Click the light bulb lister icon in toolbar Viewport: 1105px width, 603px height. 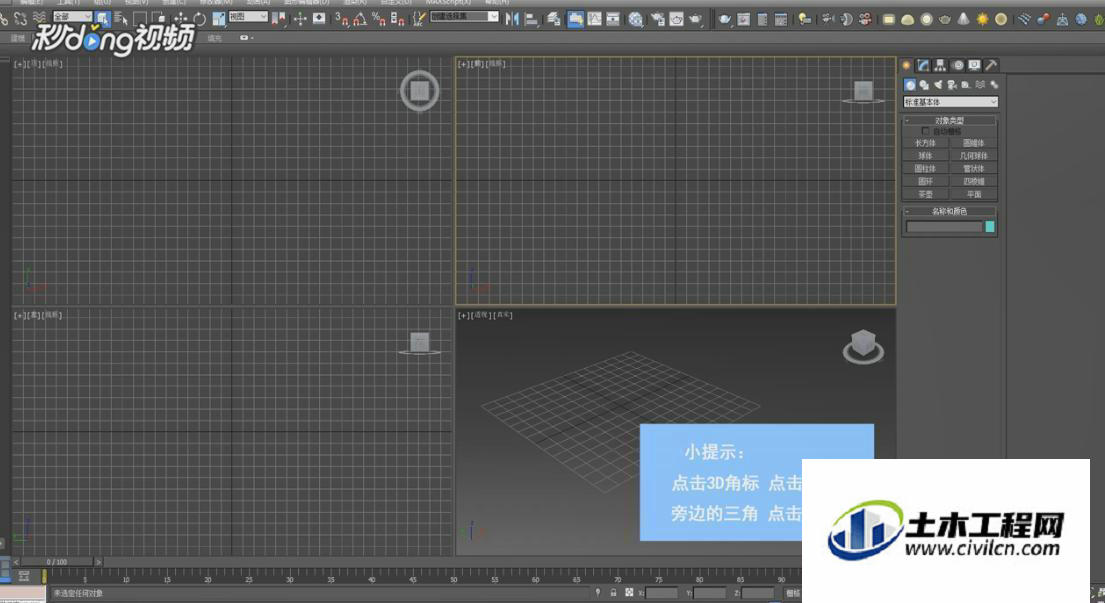pyautogui.click(x=803, y=19)
